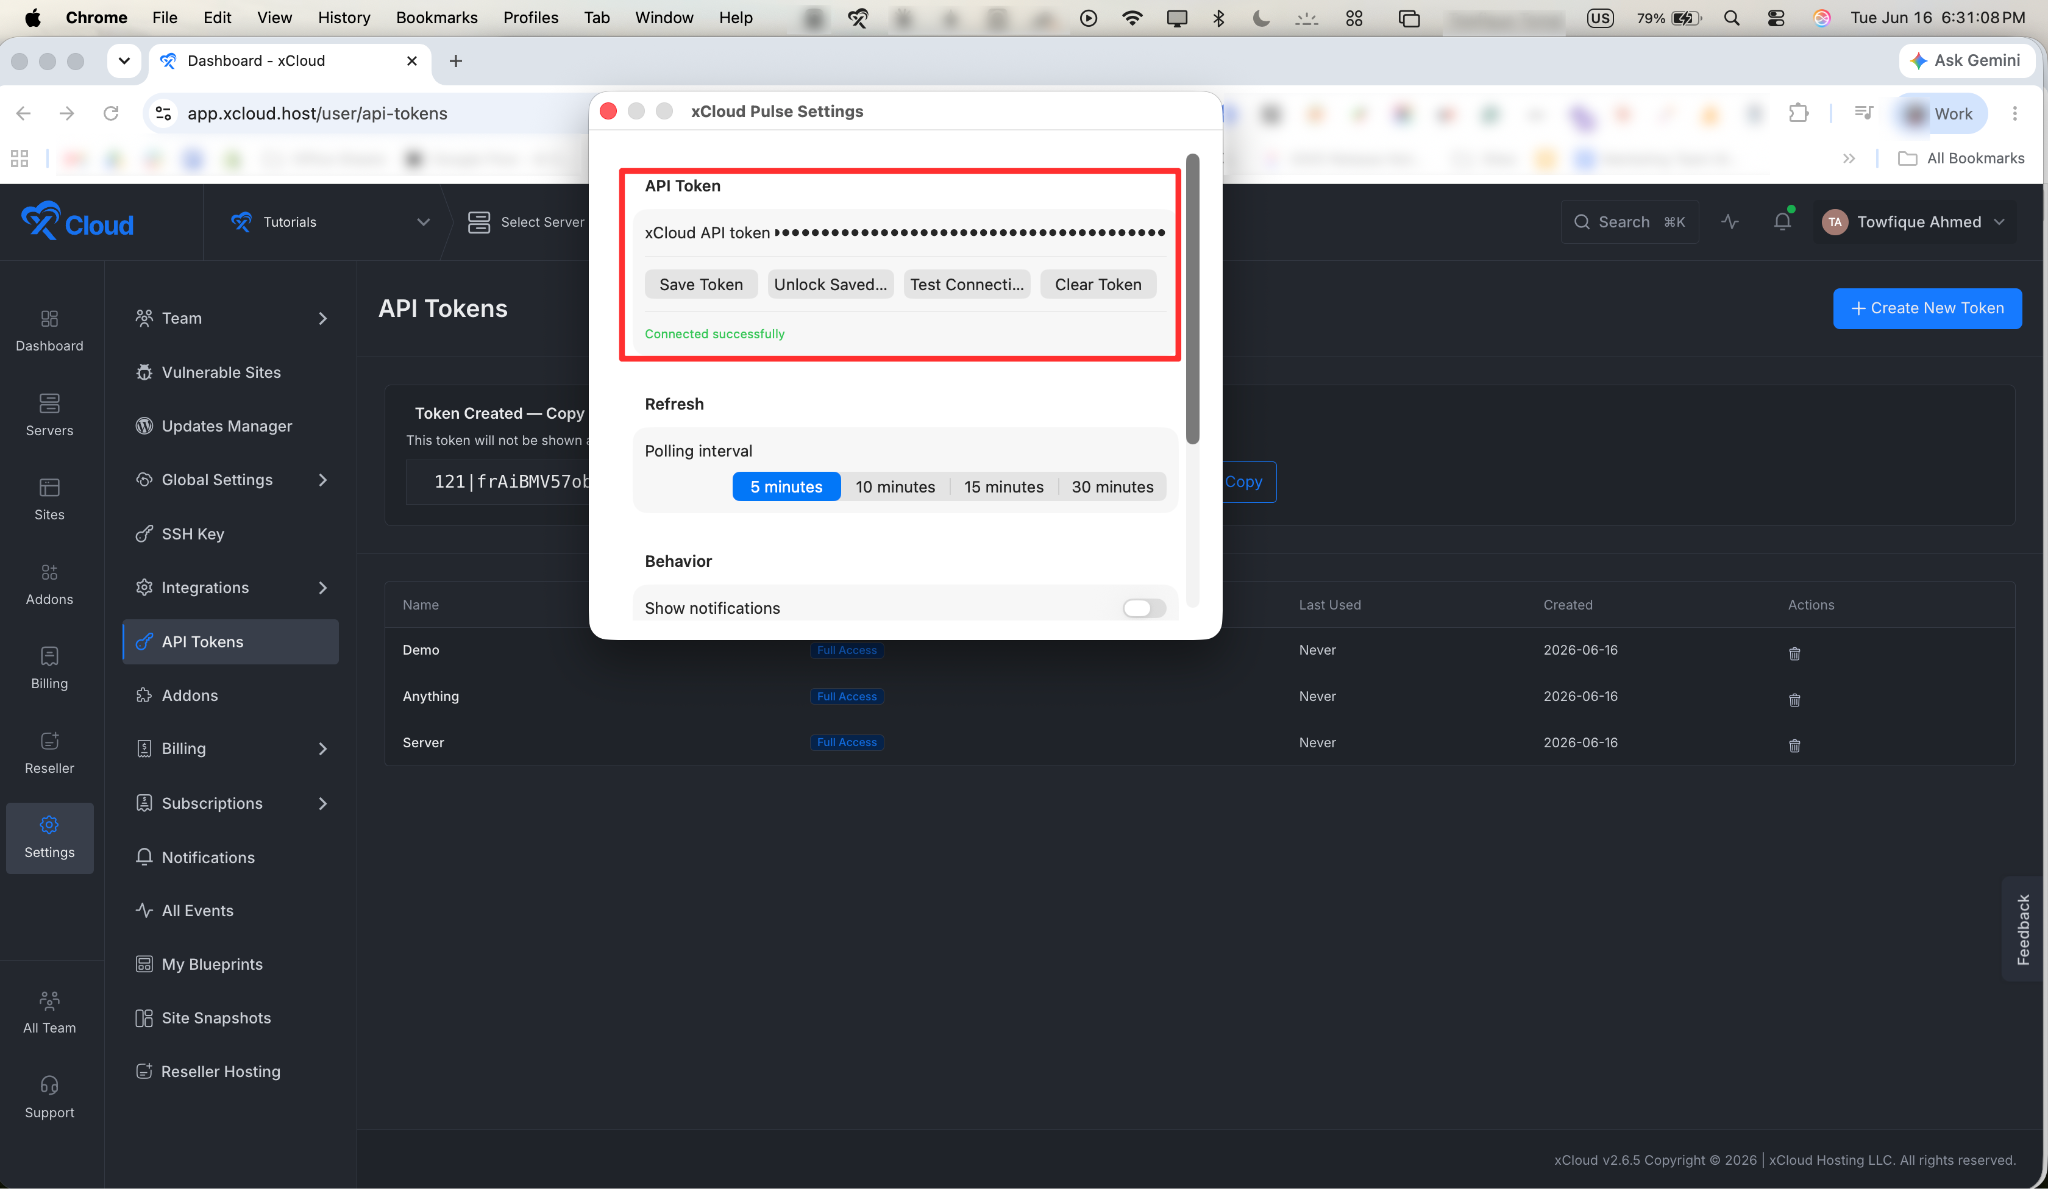Open the Tutorials team dropdown
Image resolution: width=2048 pixels, height=1189 pixels.
(x=330, y=222)
